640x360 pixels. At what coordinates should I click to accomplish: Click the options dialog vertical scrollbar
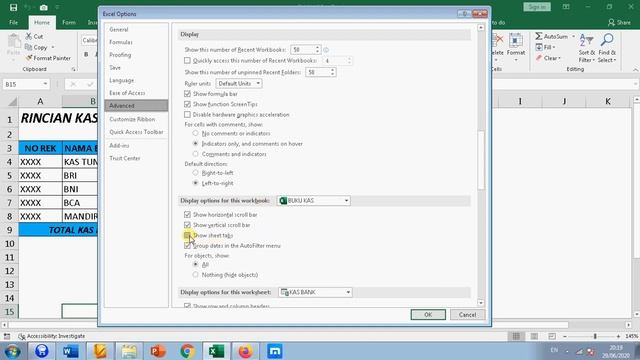click(481, 160)
